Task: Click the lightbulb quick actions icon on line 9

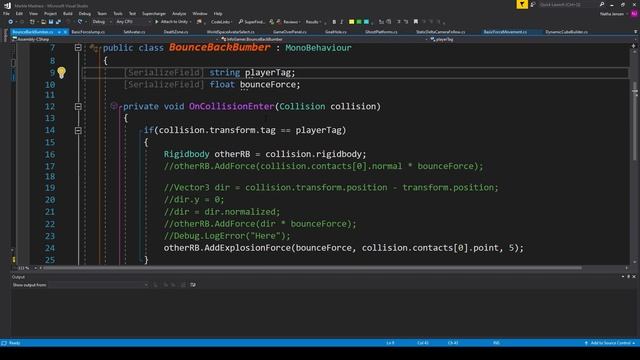Action: point(61,73)
